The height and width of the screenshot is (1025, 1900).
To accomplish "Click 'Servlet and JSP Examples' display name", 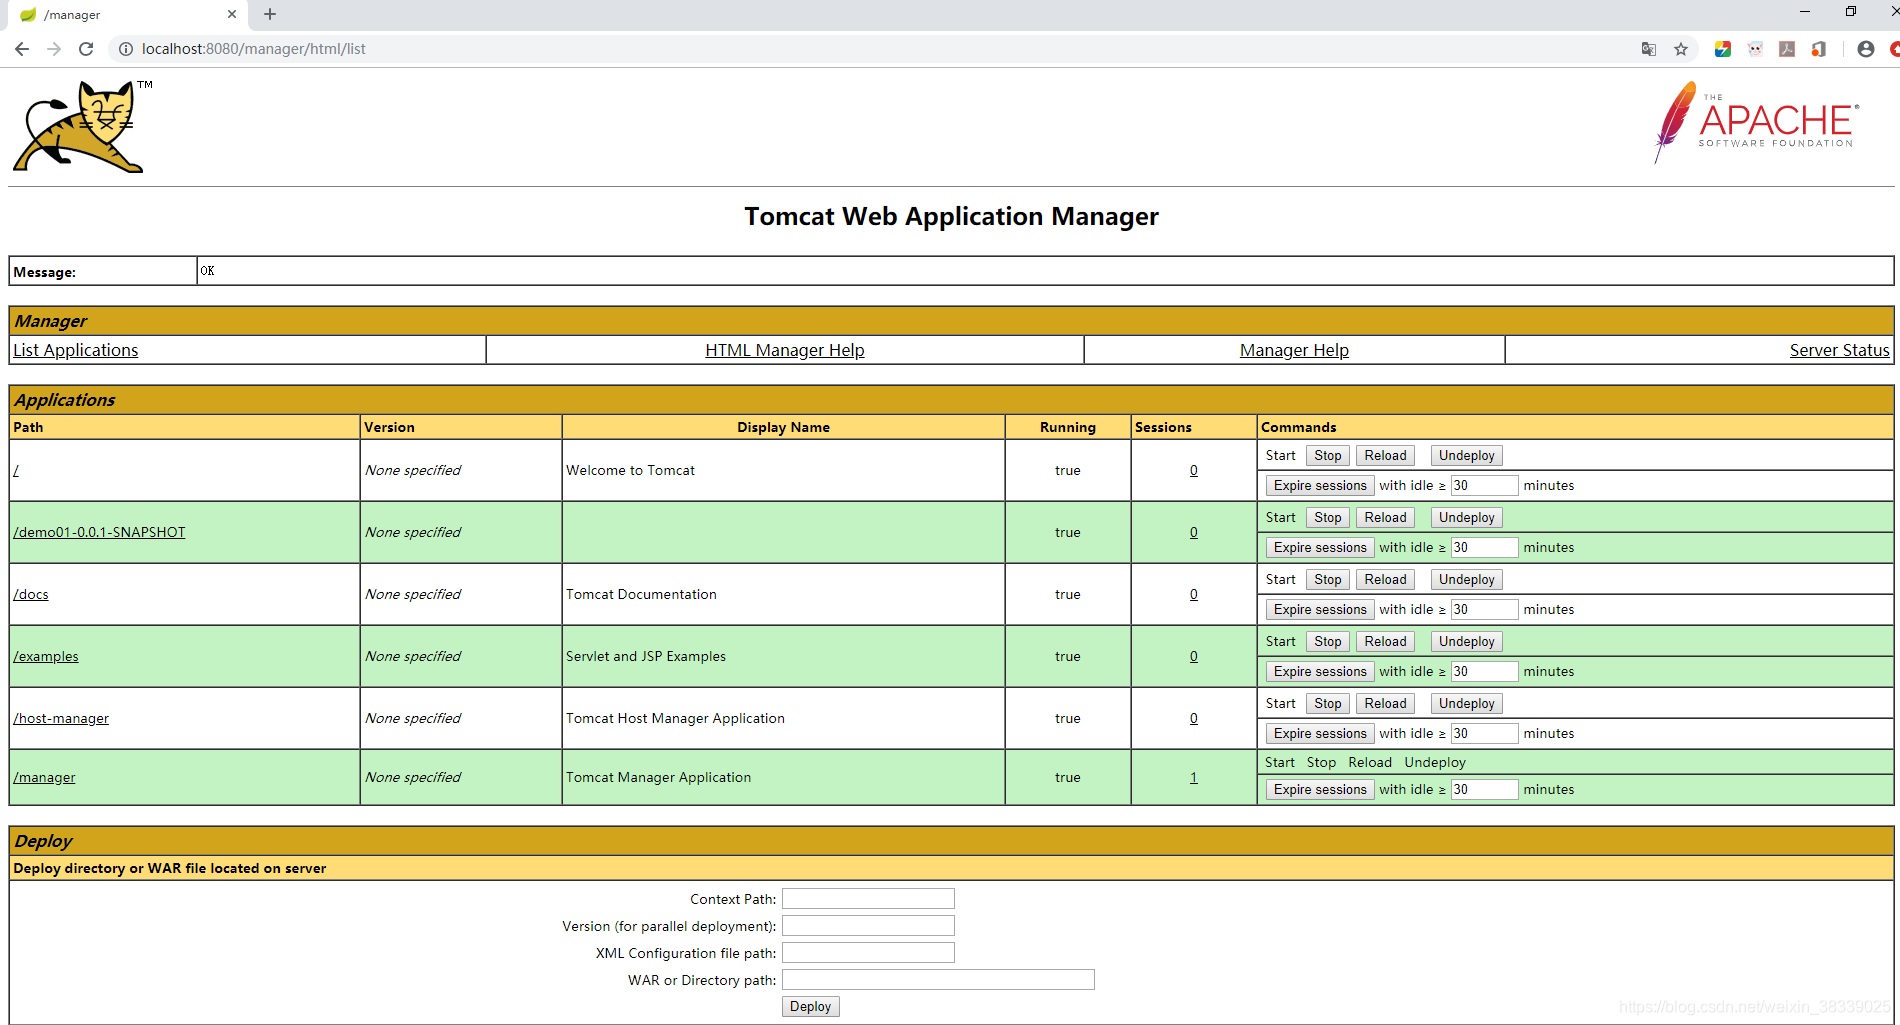I will pos(646,656).
